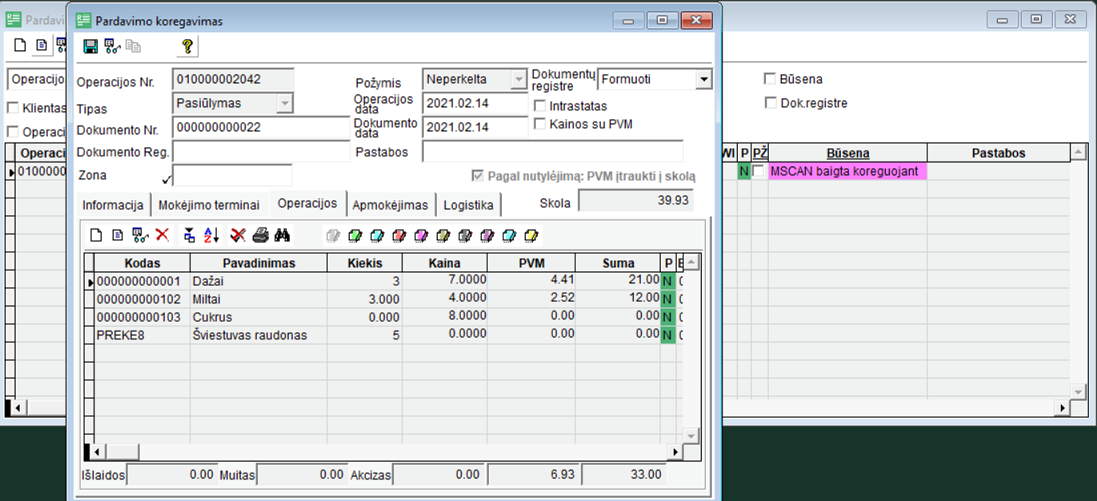Switch to the Informacija tab

(x=113, y=205)
